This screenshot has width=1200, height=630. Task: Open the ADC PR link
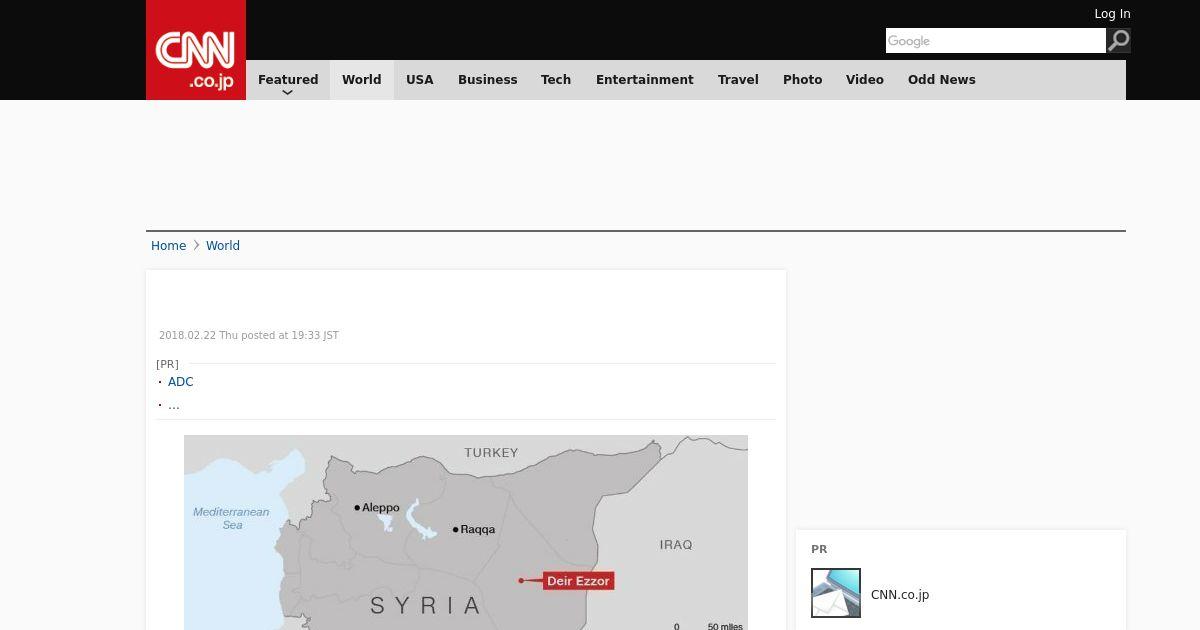coord(181,382)
